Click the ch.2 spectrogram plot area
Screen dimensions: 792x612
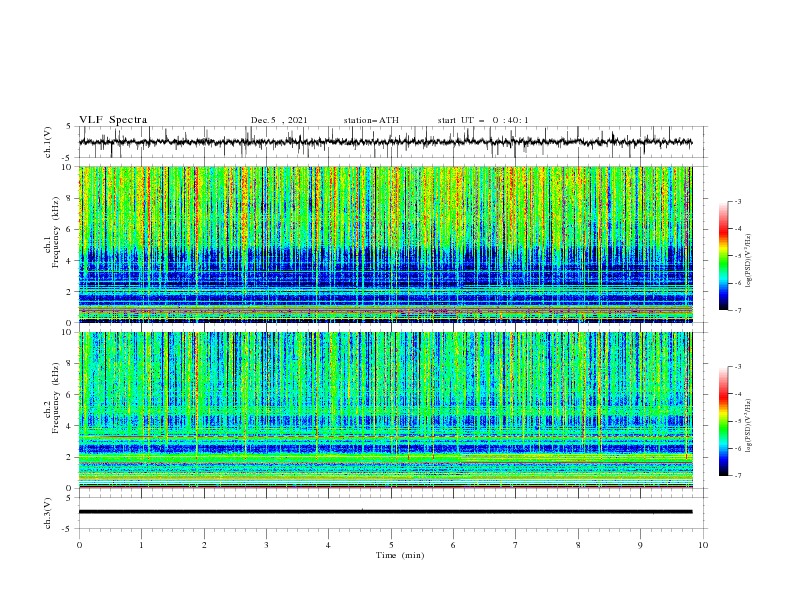pyautogui.click(x=385, y=410)
